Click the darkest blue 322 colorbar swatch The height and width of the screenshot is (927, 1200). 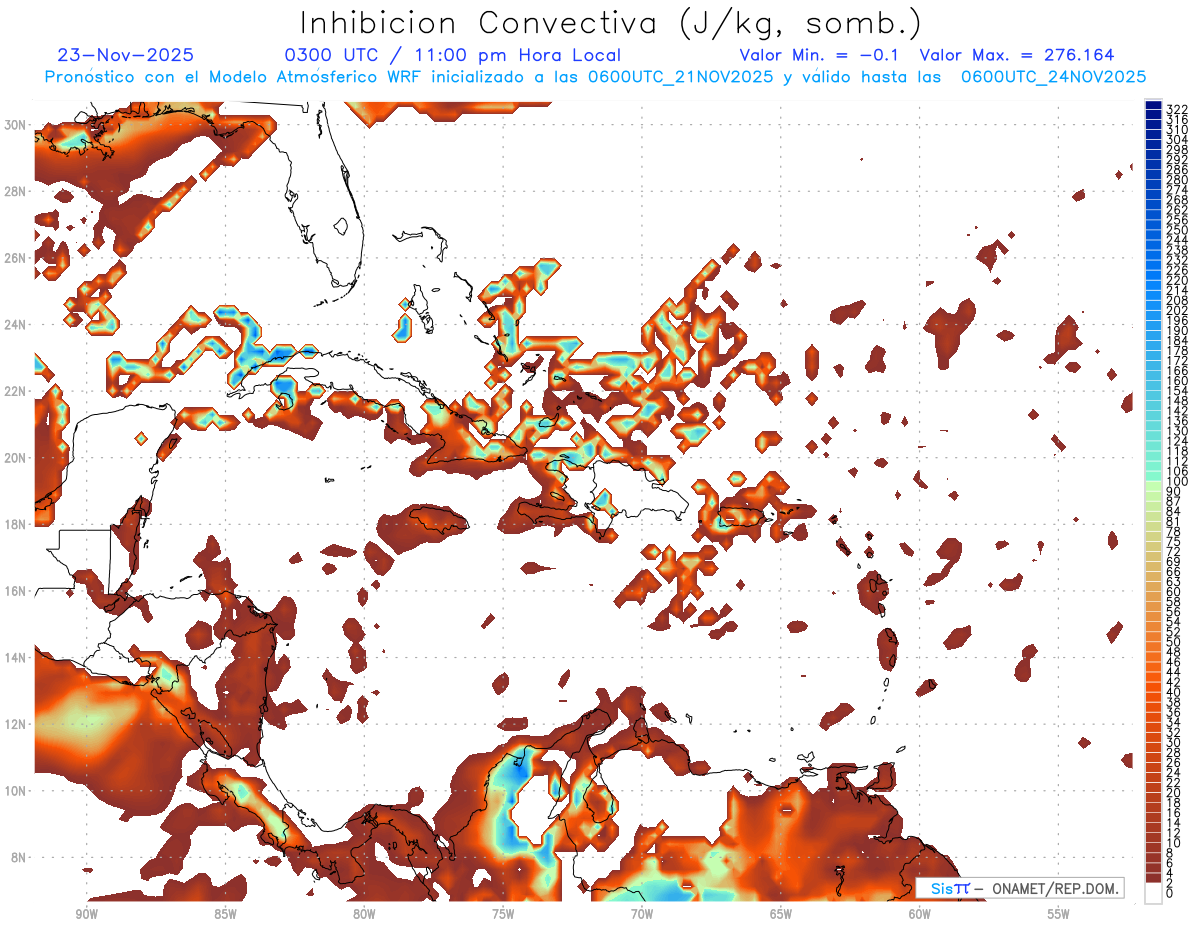click(1153, 105)
